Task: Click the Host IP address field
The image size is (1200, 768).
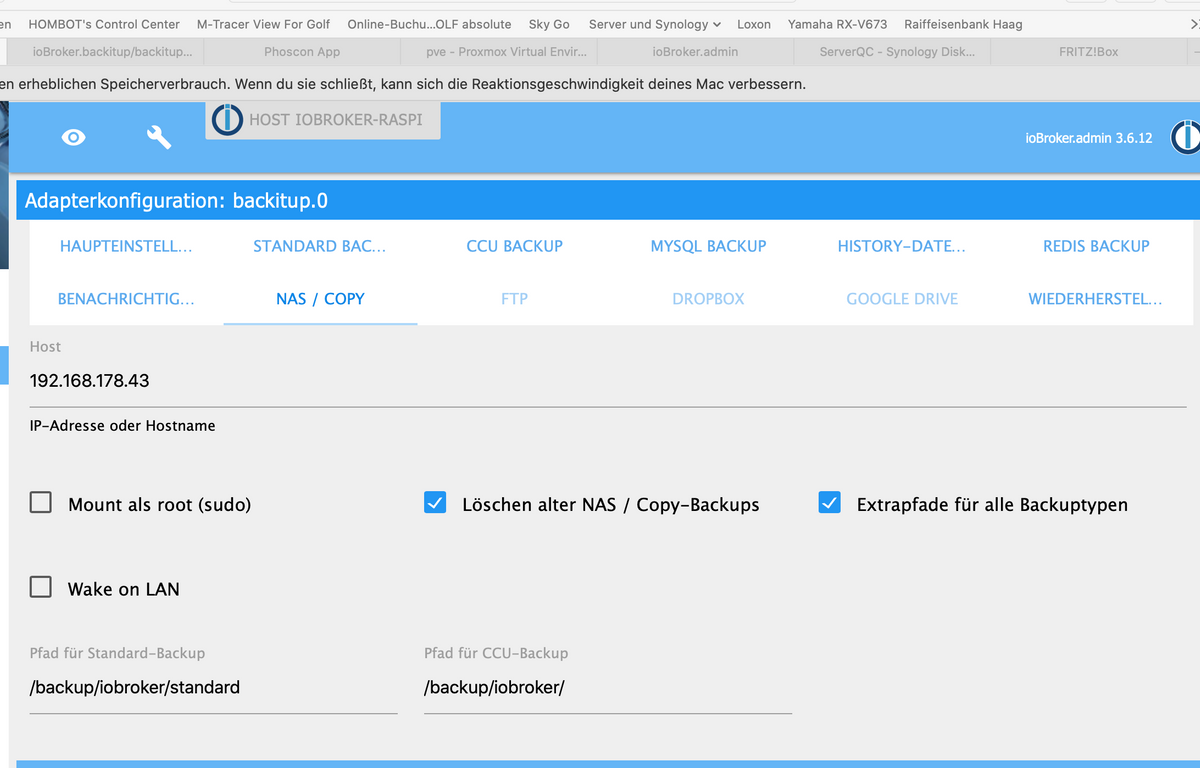Action: click(608, 381)
